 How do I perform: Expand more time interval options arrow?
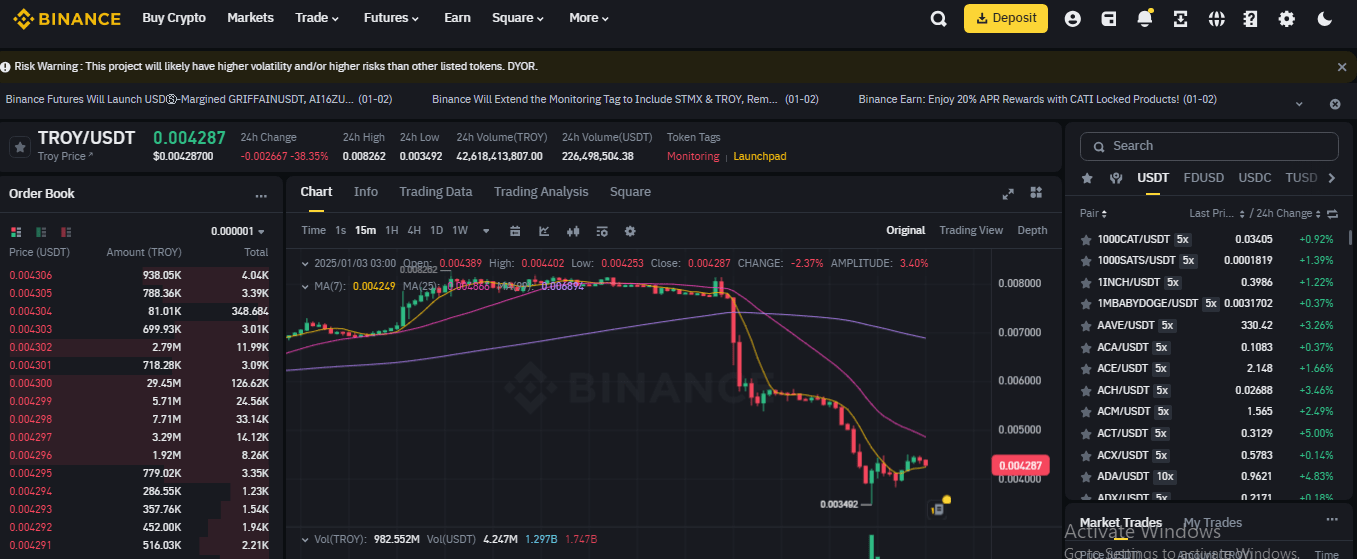coord(486,231)
